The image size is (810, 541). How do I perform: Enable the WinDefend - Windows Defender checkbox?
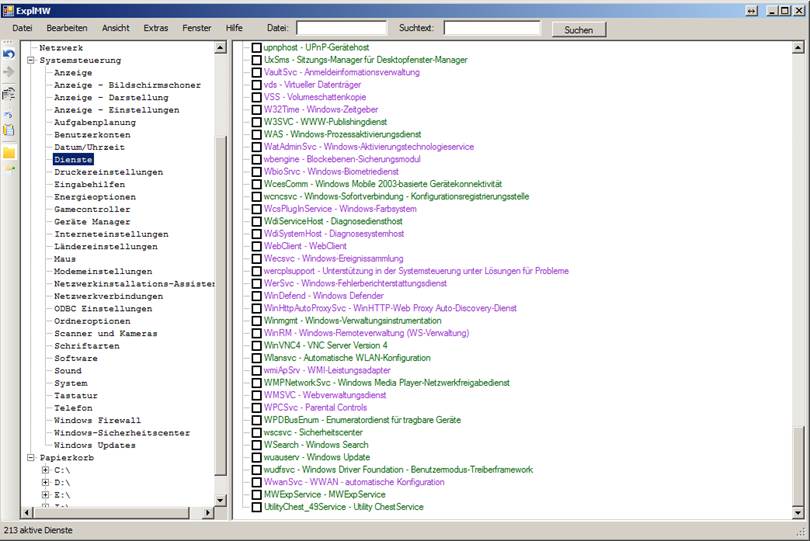click(256, 296)
